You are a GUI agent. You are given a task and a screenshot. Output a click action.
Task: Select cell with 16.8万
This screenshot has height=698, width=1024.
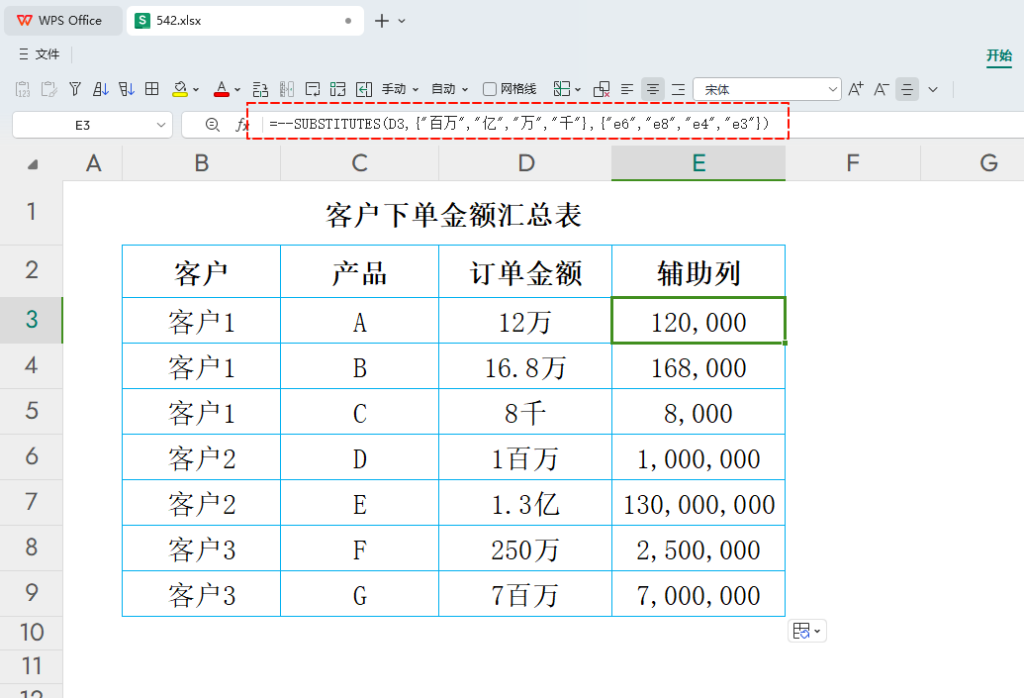(525, 366)
